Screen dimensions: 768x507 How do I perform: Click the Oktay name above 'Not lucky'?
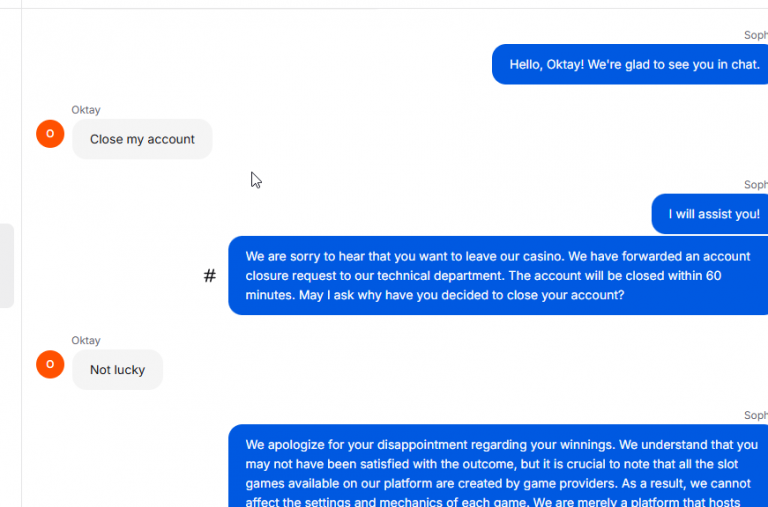pos(86,340)
